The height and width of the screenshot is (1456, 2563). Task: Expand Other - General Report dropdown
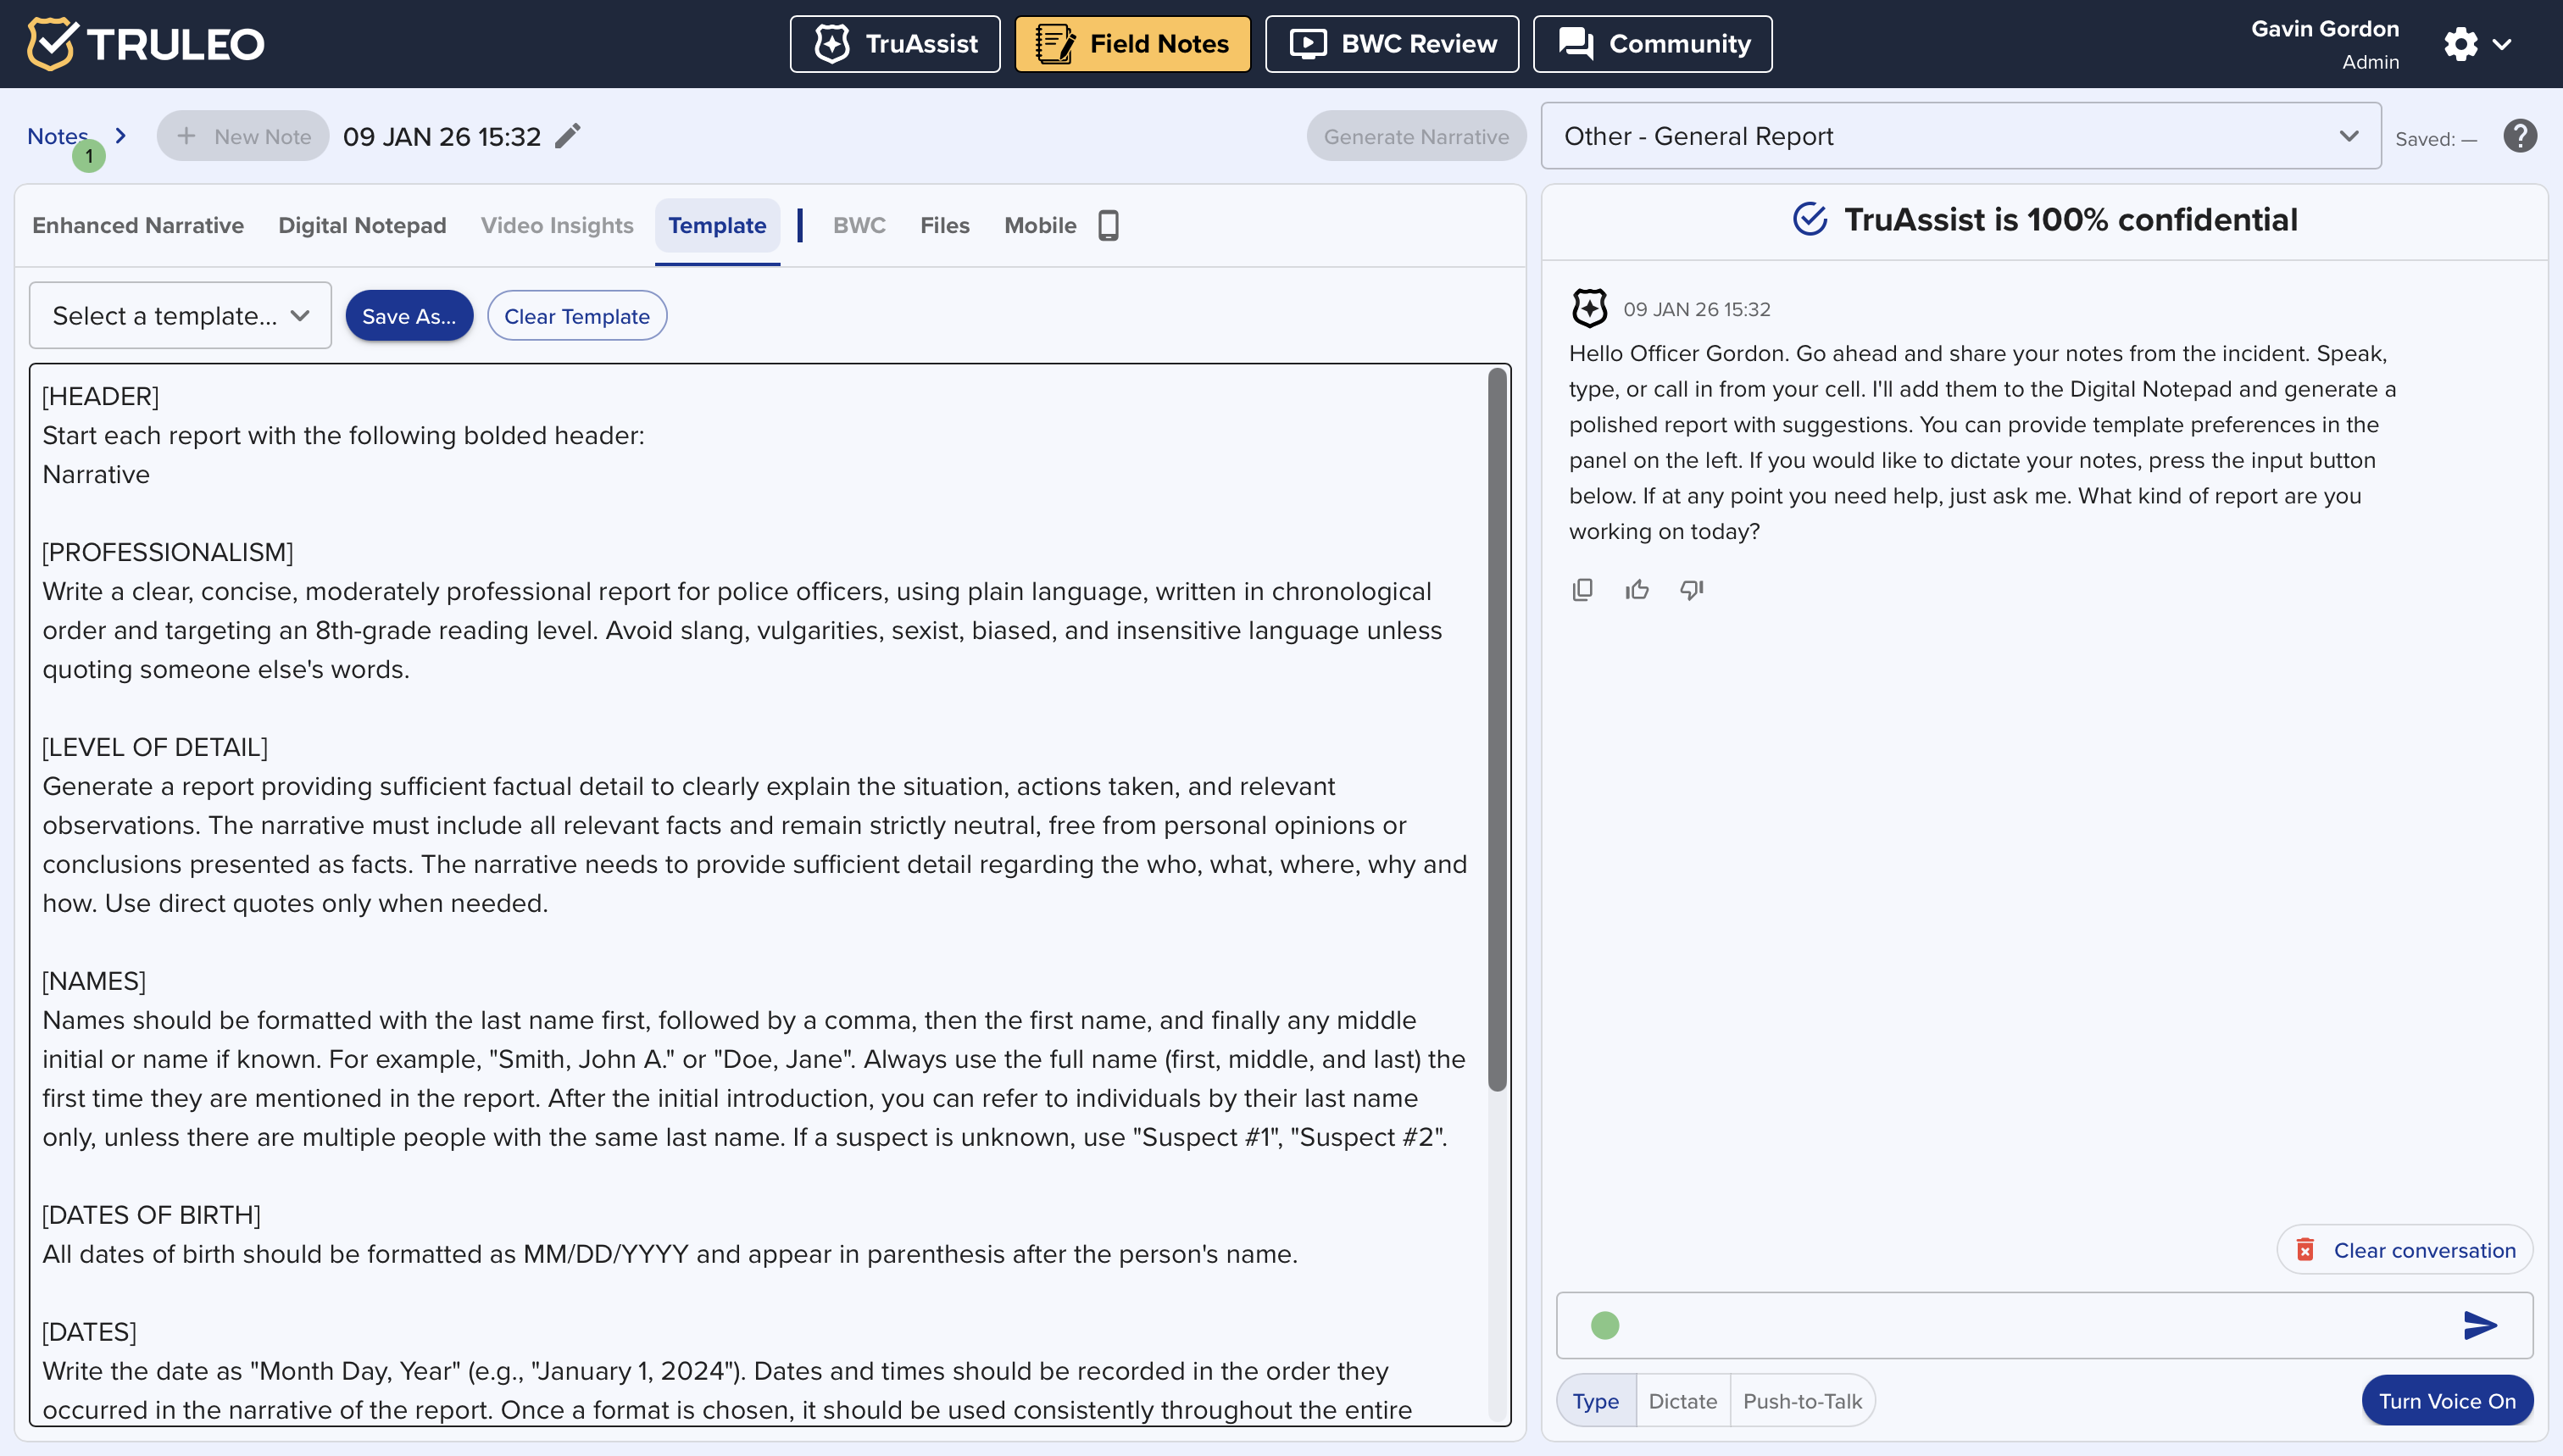[x=1960, y=136]
